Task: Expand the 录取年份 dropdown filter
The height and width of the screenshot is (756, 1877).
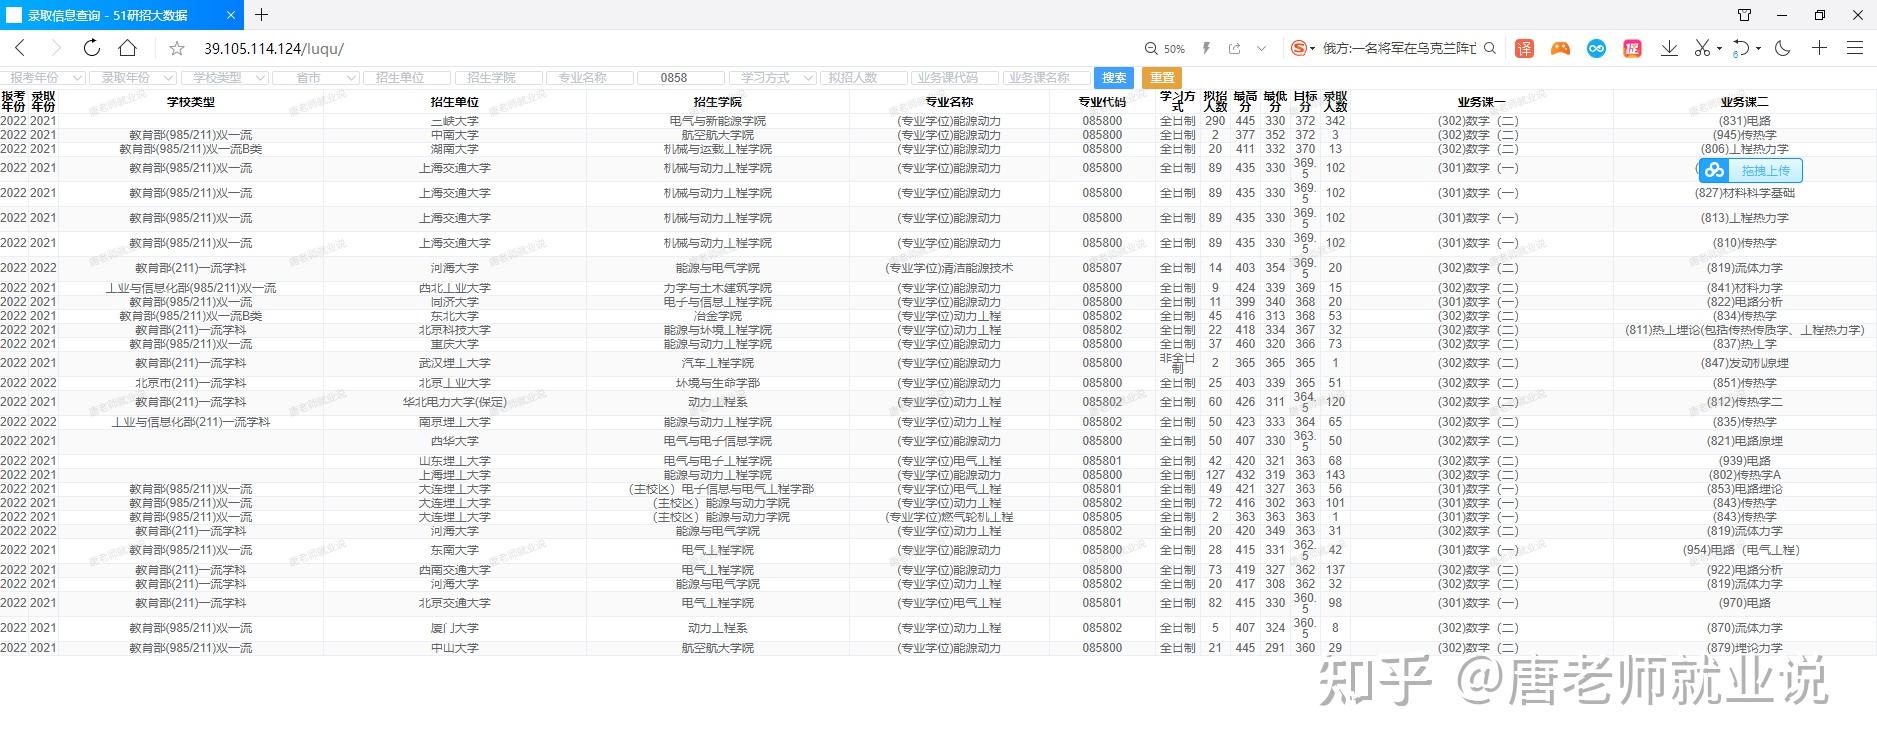Action: (x=133, y=78)
